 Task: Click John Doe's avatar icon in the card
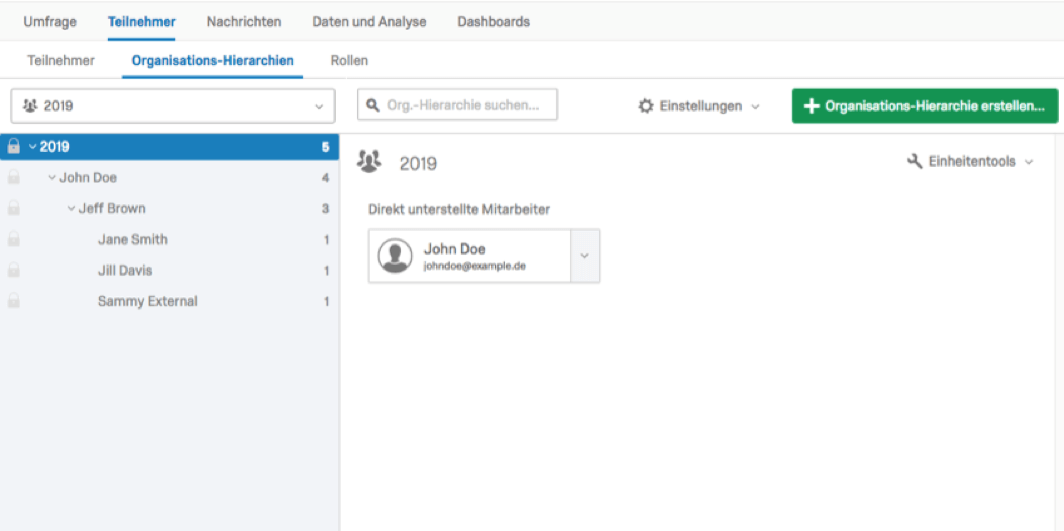[x=395, y=256]
